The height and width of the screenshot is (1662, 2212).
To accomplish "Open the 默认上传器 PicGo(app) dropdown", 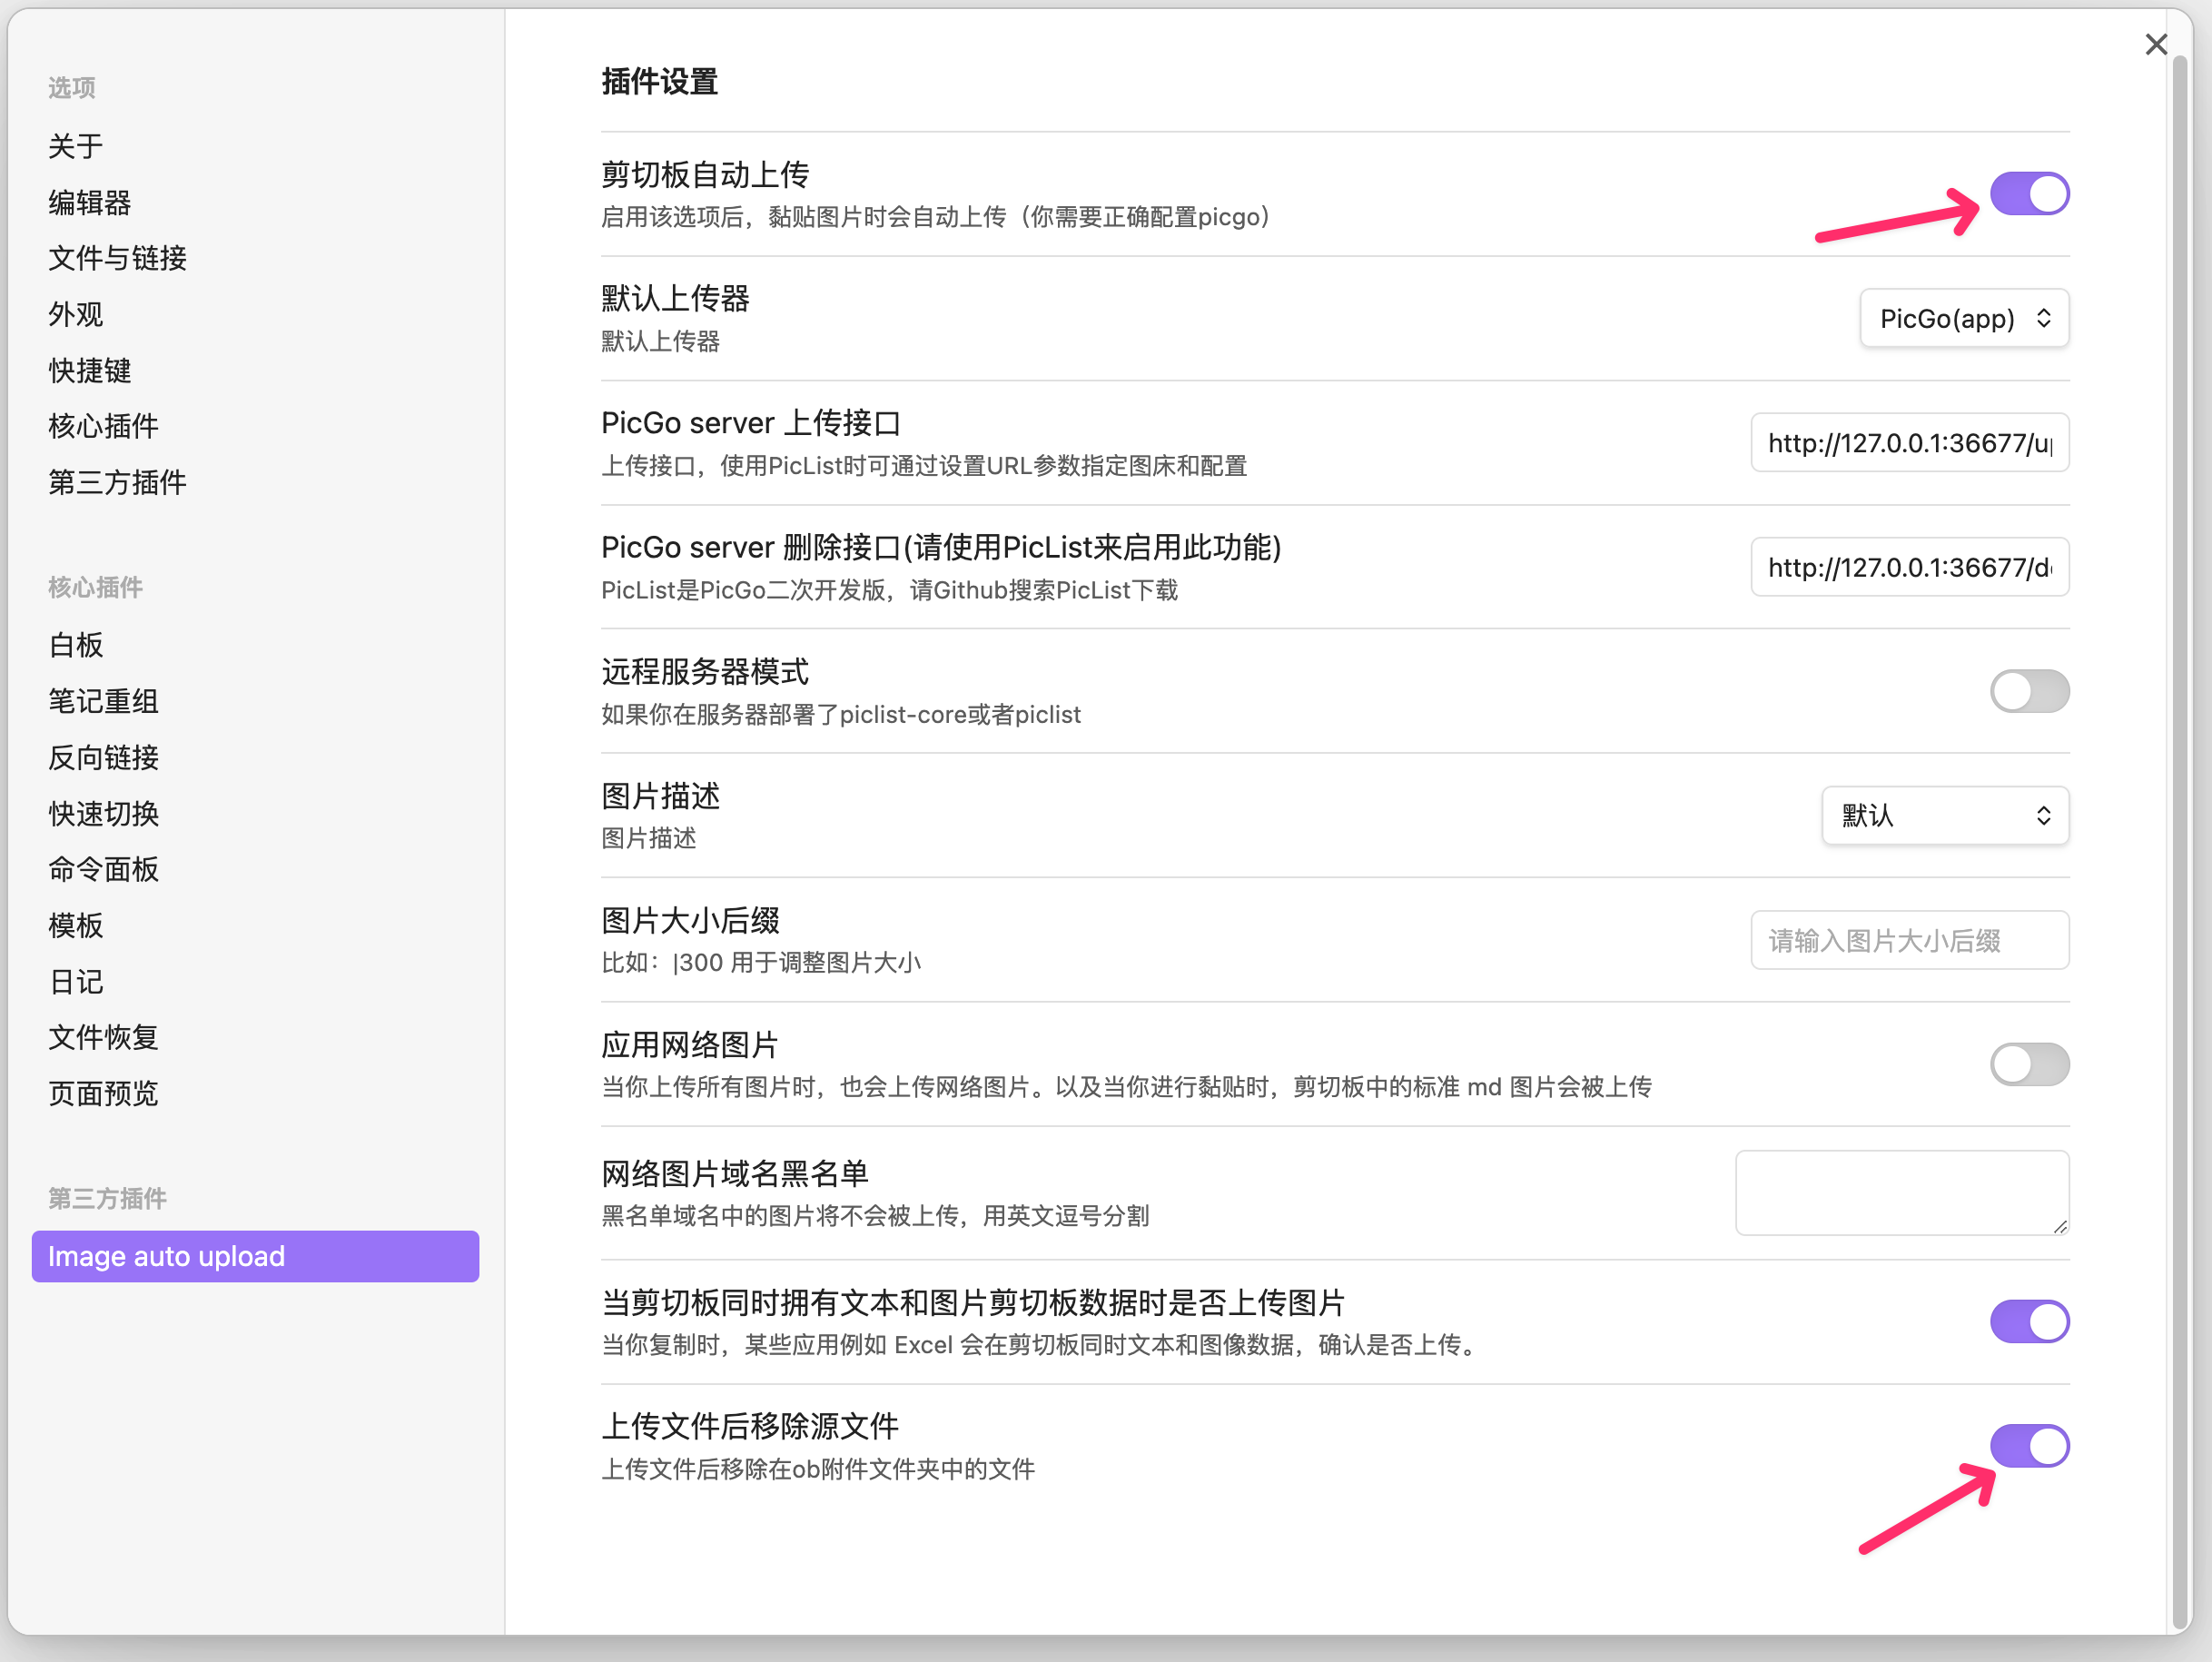I will (x=1964, y=318).
